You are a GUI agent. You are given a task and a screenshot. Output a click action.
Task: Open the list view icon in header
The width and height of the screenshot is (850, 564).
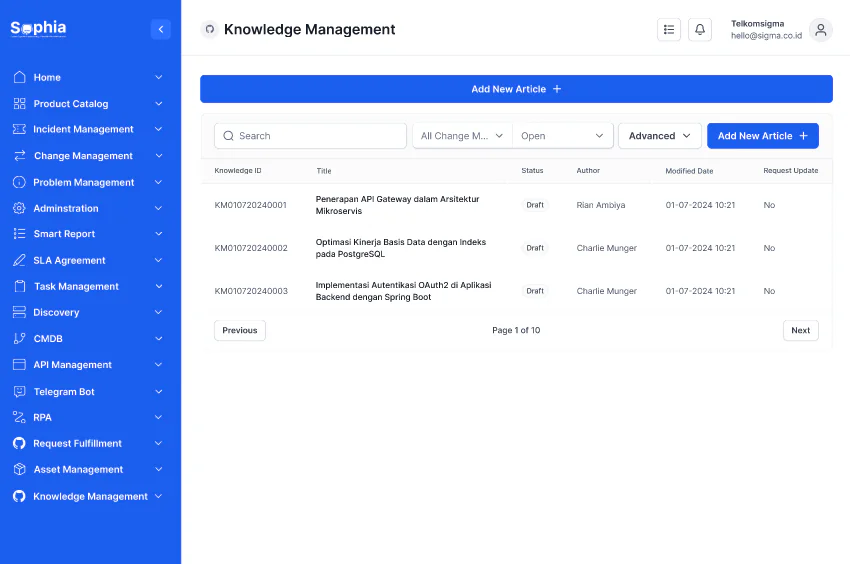click(x=669, y=29)
